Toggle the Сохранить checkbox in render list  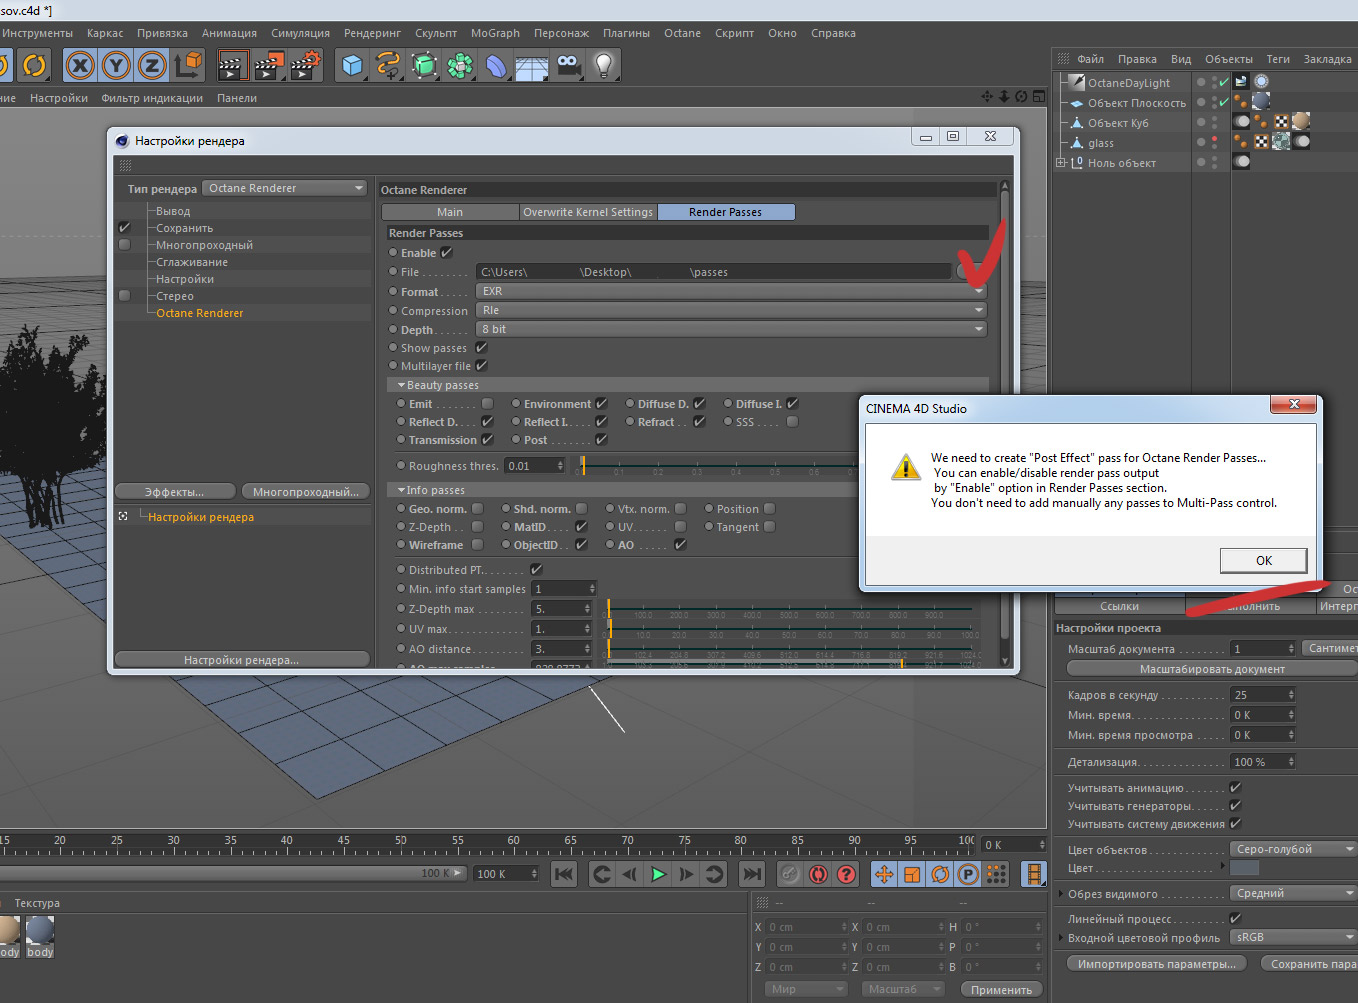(124, 228)
